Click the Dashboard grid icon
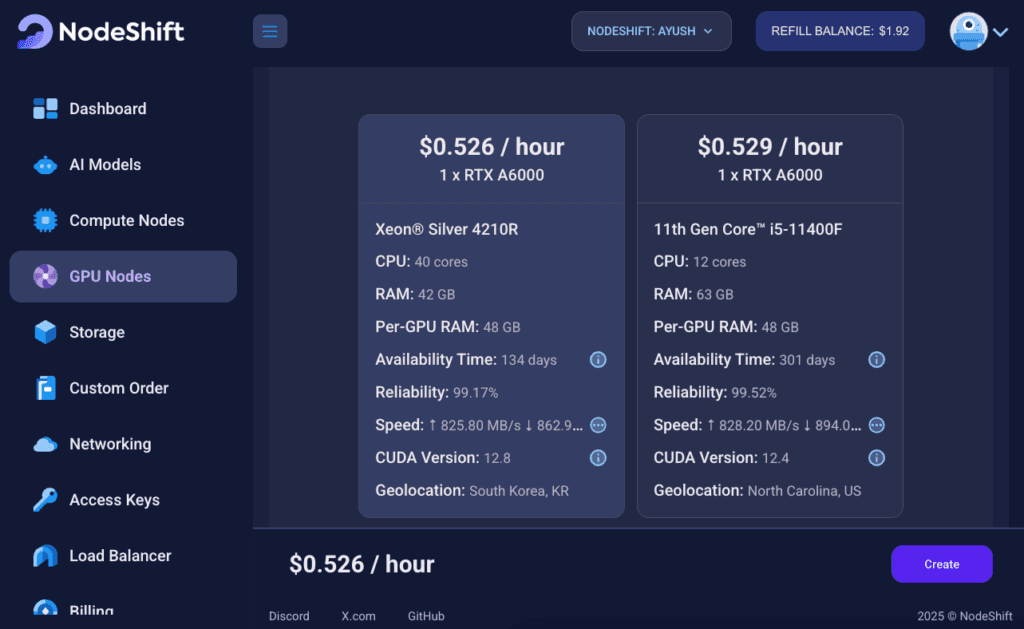 pyautogui.click(x=45, y=108)
